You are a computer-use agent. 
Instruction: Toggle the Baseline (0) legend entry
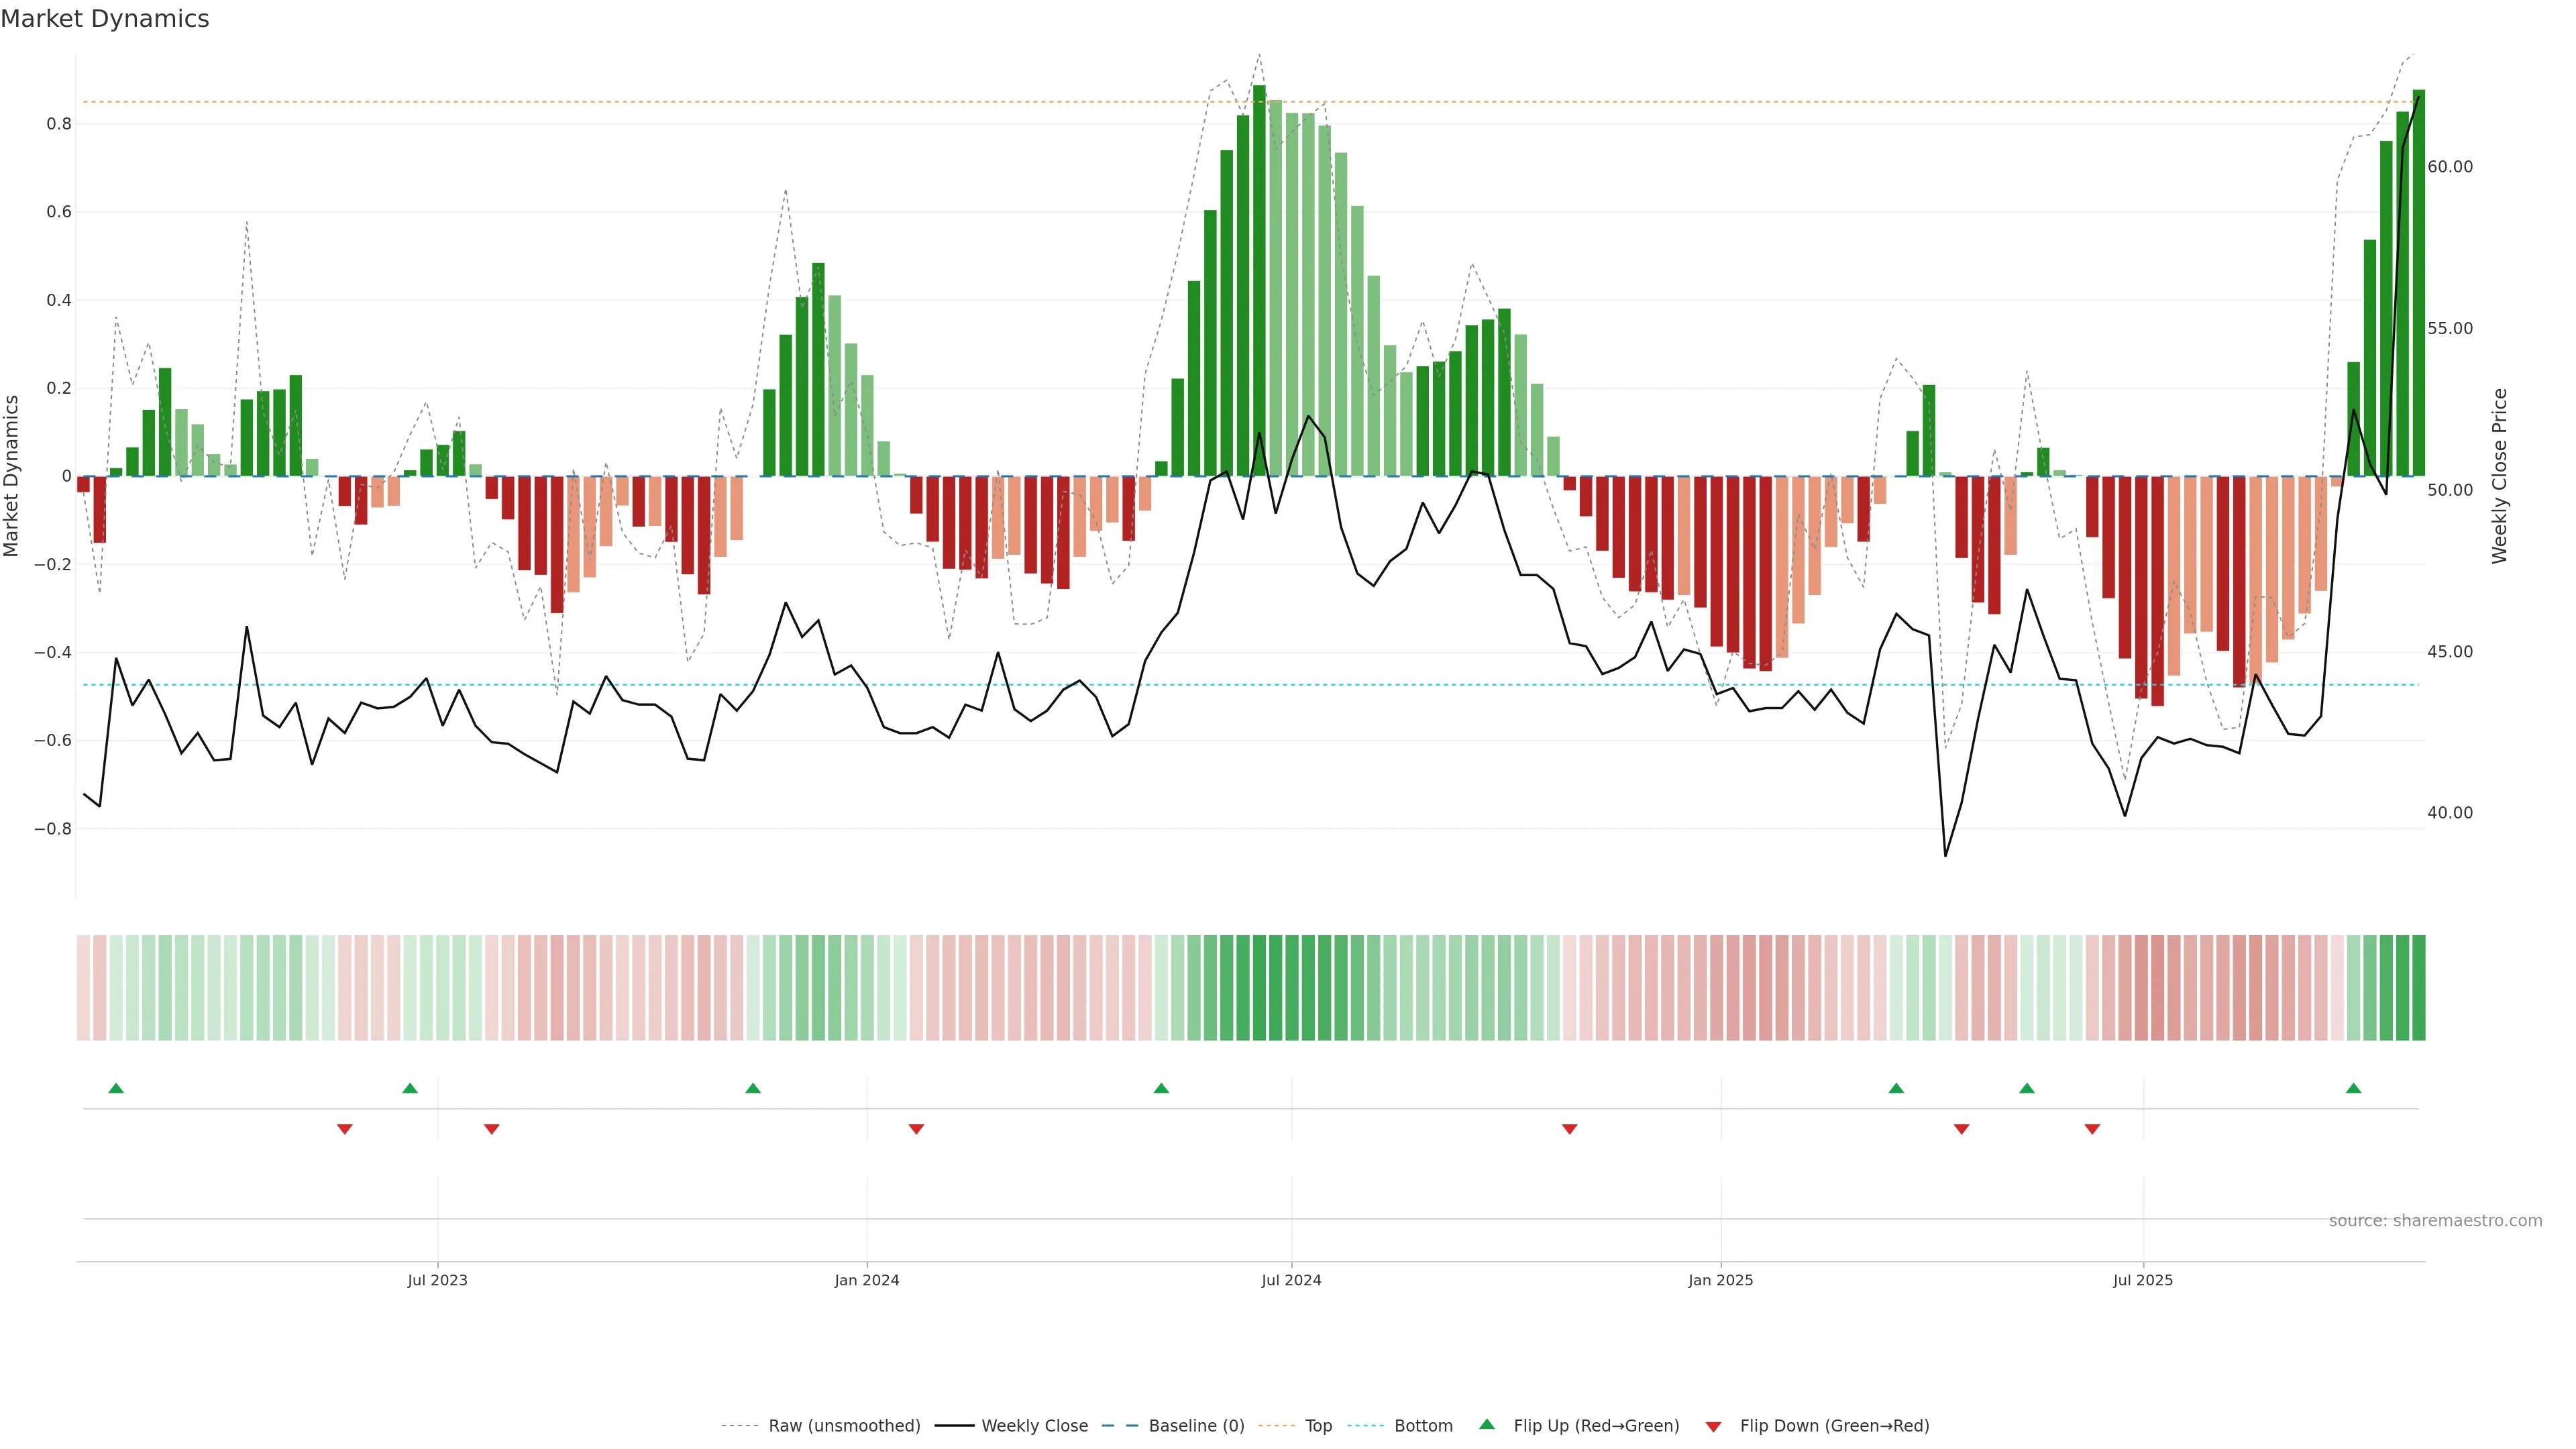click(1196, 1426)
